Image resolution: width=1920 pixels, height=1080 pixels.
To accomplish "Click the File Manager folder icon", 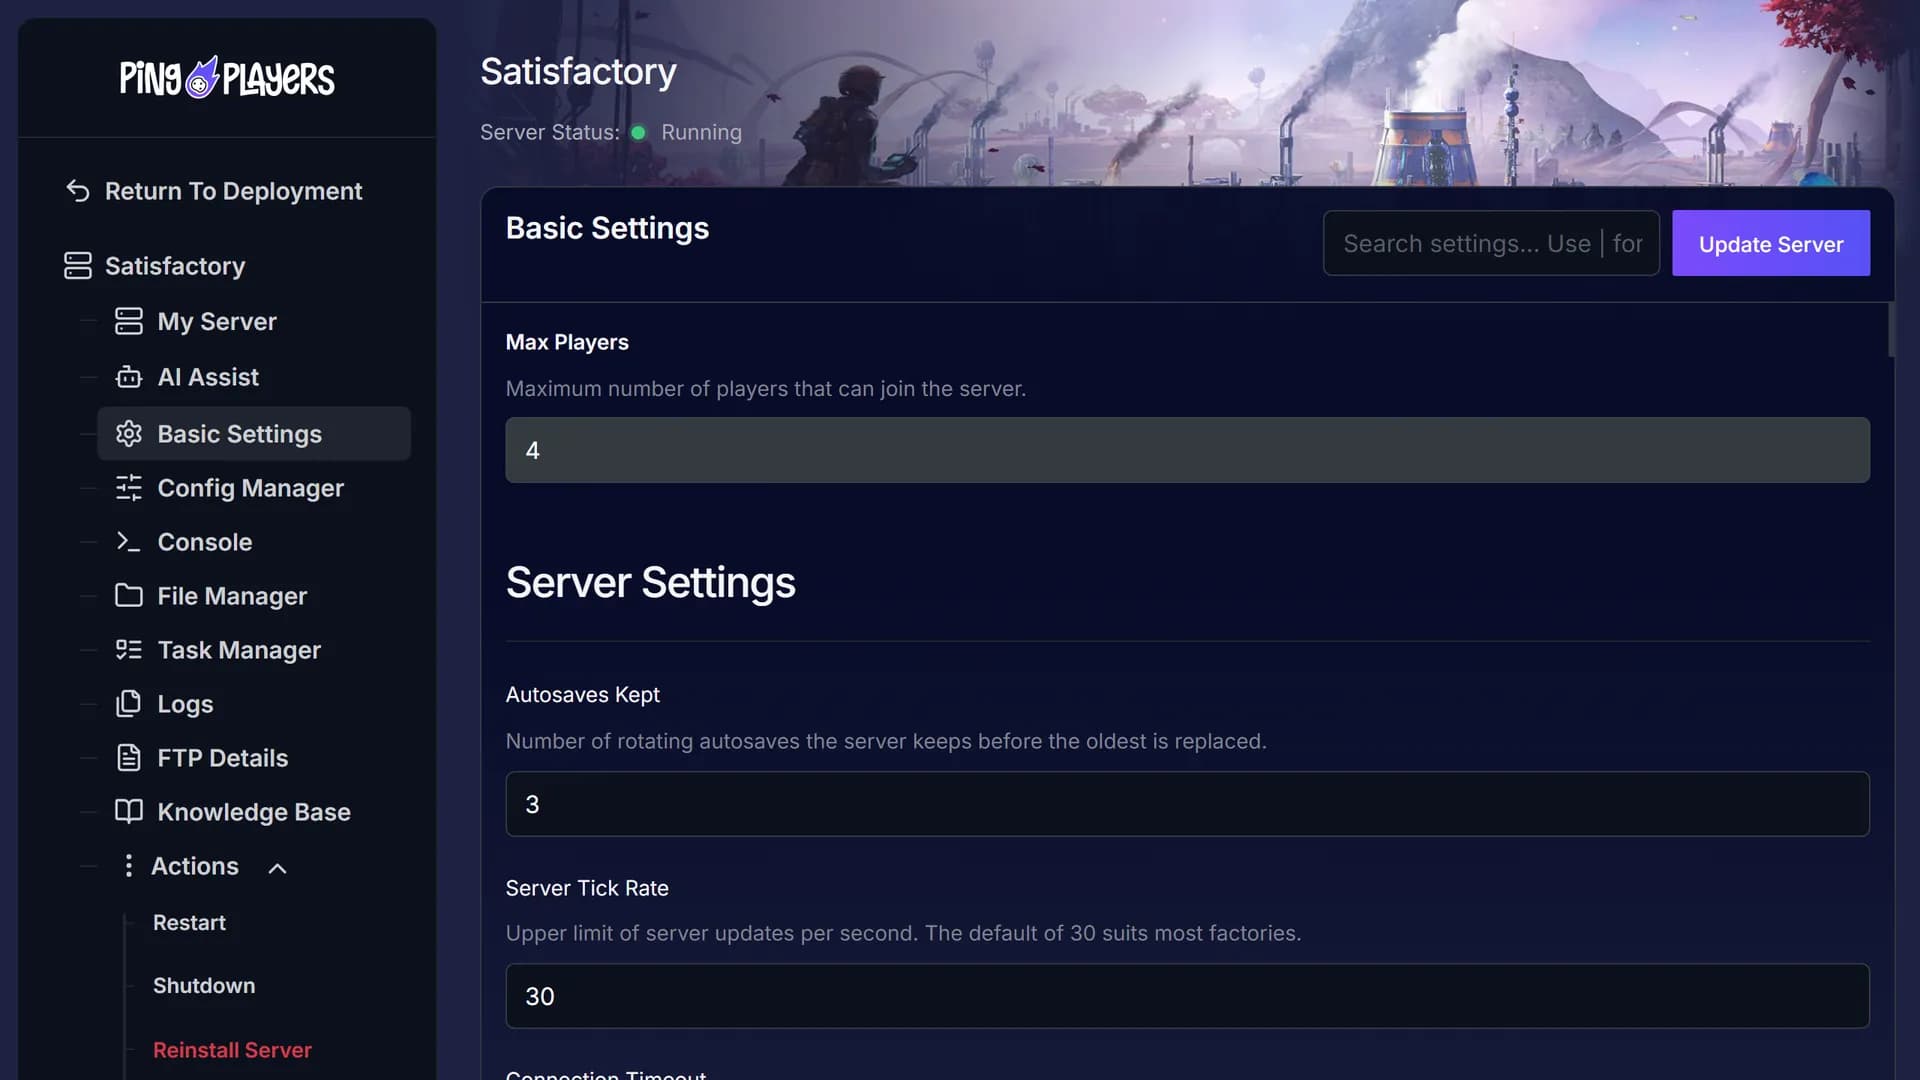I will 129,595.
